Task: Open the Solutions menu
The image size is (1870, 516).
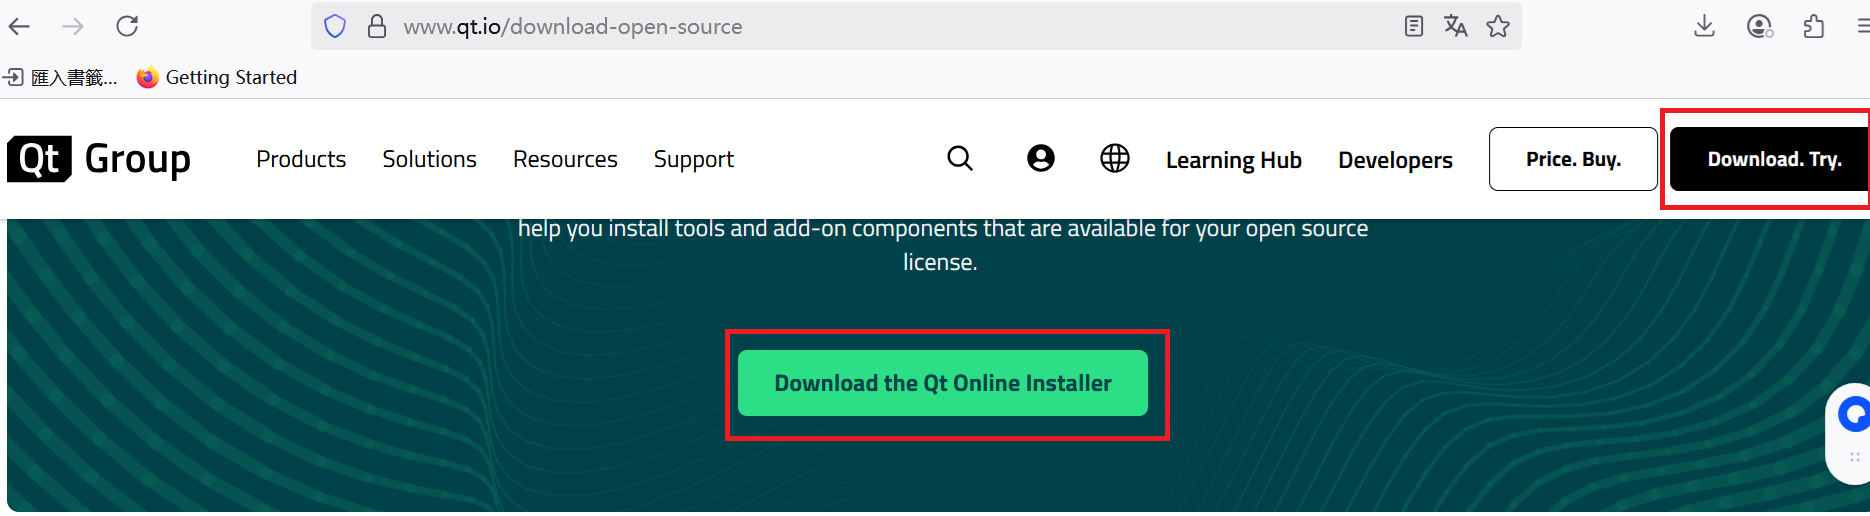Action: coord(429,159)
